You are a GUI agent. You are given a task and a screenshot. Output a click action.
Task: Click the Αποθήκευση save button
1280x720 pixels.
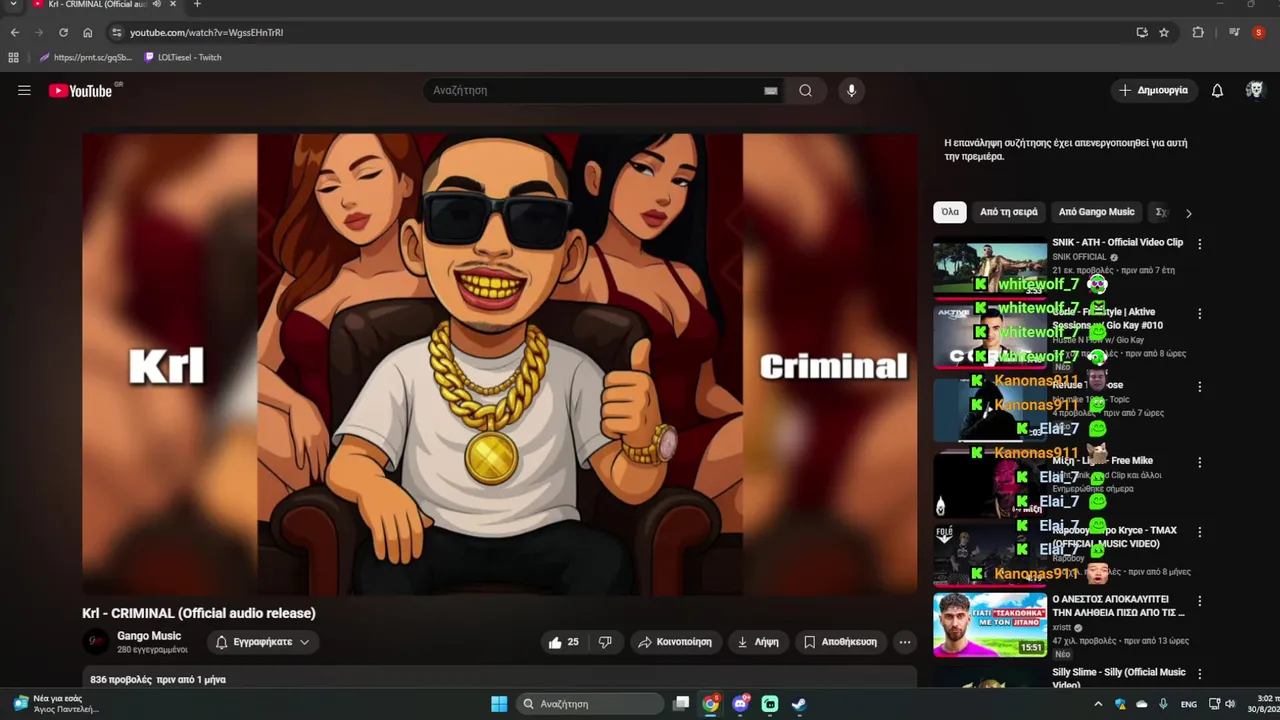point(840,642)
